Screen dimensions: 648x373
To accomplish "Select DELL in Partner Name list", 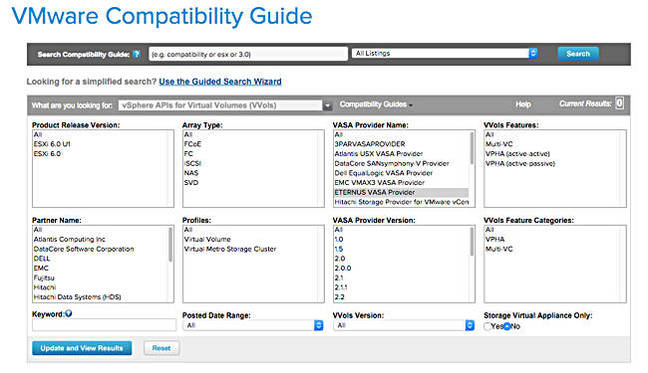I will pos(42,259).
